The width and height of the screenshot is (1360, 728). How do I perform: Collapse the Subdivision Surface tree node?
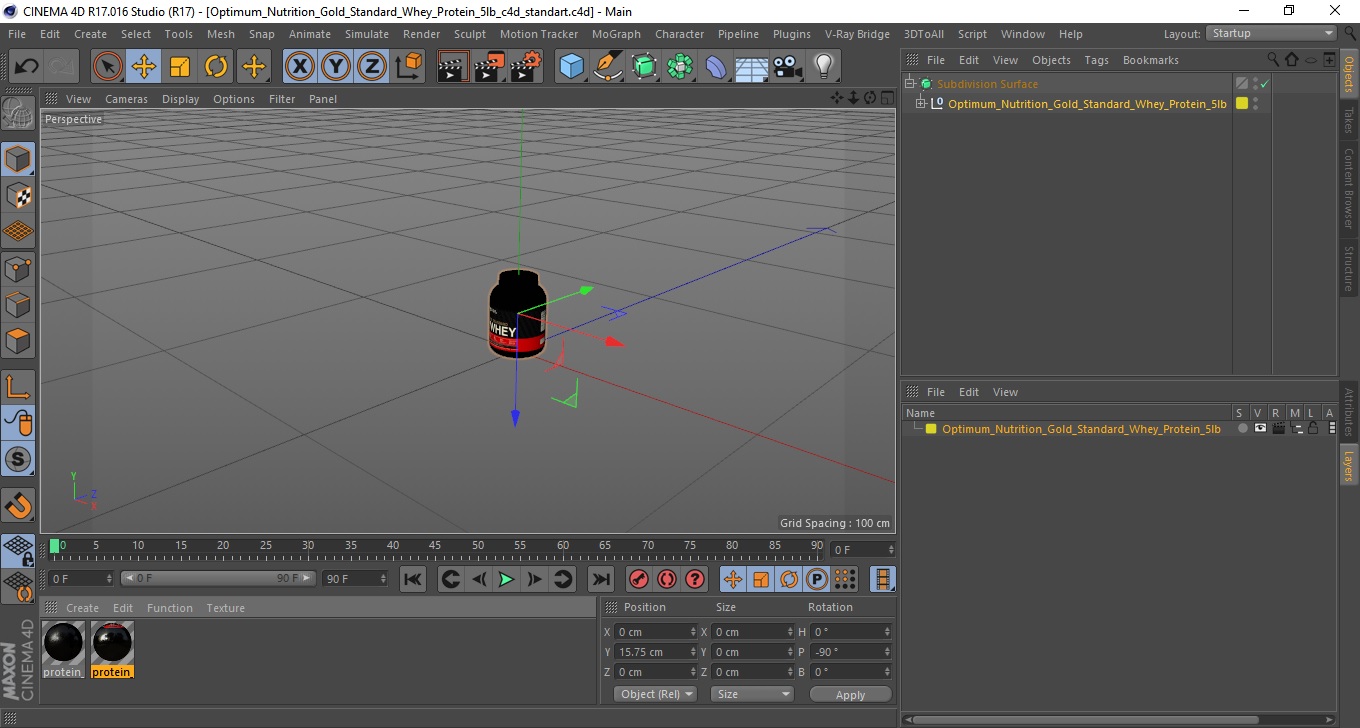[909, 84]
